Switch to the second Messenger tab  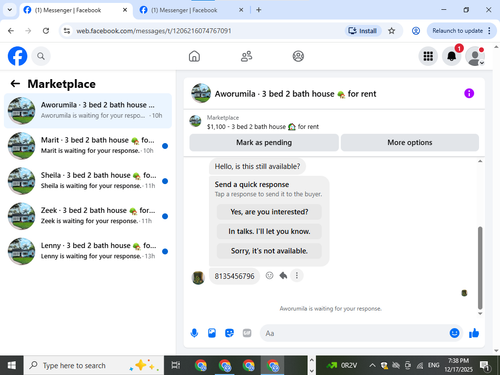pyautogui.click(x=184, y=10)
